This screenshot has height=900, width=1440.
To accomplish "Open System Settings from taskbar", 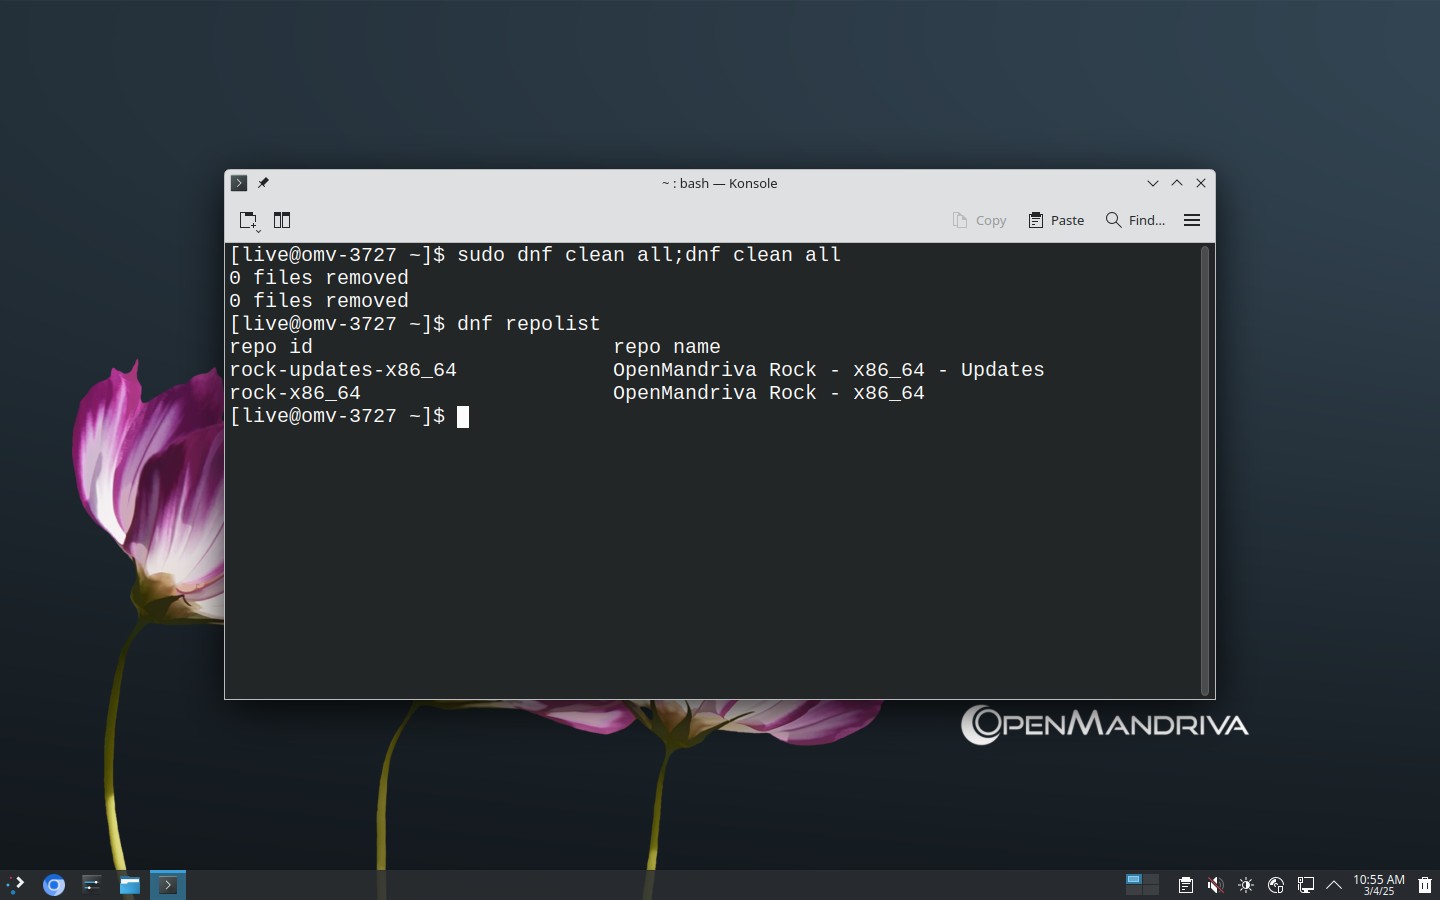I will [92, 884].
